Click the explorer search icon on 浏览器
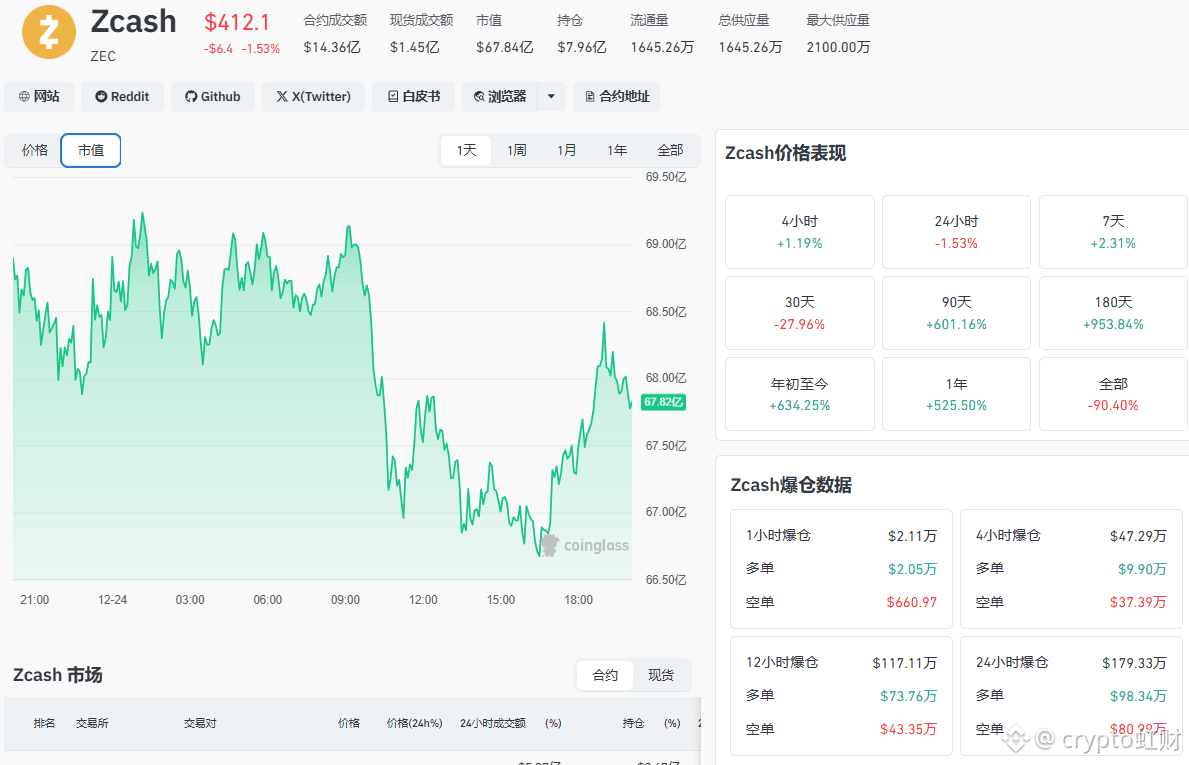The height and width of the screenshot is (765, 1189). pyautogui.click(x=479, y=96)
